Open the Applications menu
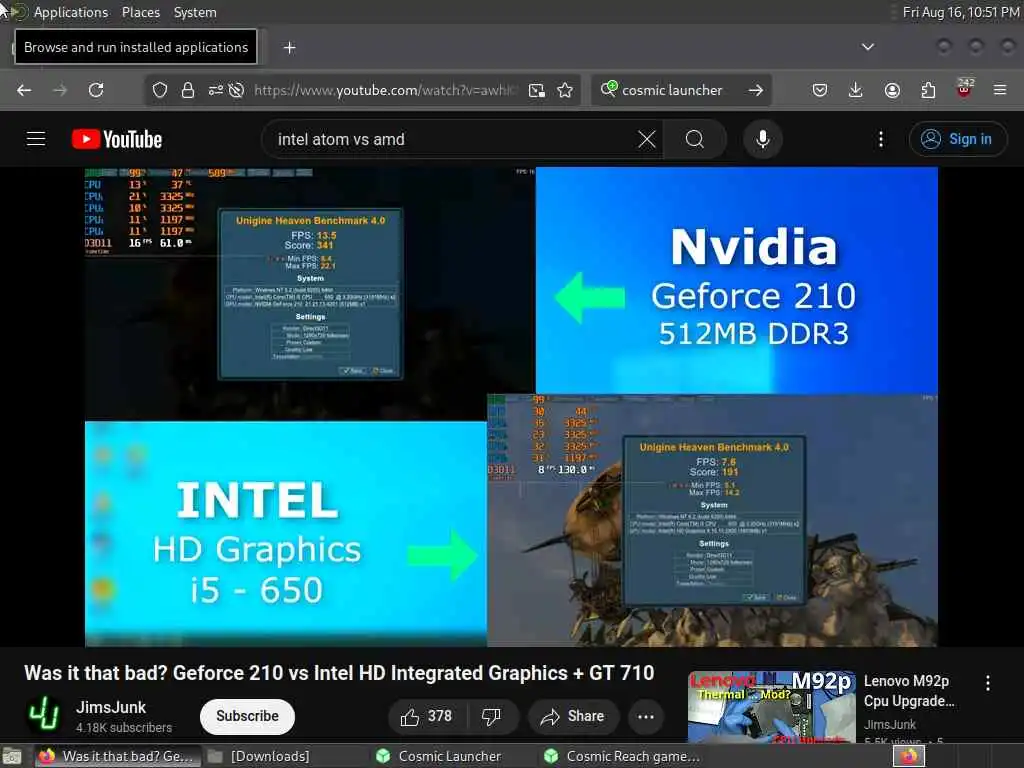The width and height of the screenshot is (1024, 768). [71, 12]
